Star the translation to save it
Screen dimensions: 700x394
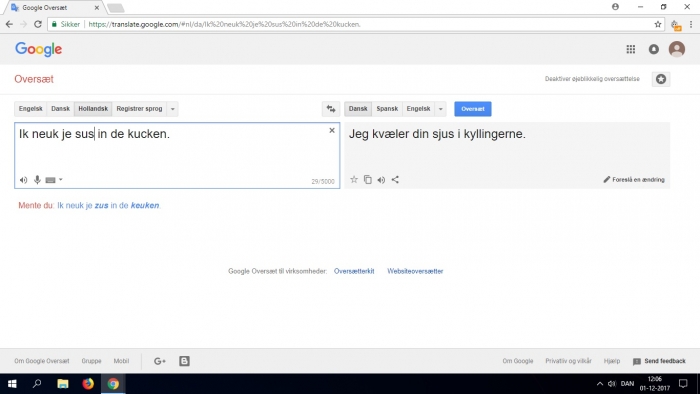coord(354,179)
